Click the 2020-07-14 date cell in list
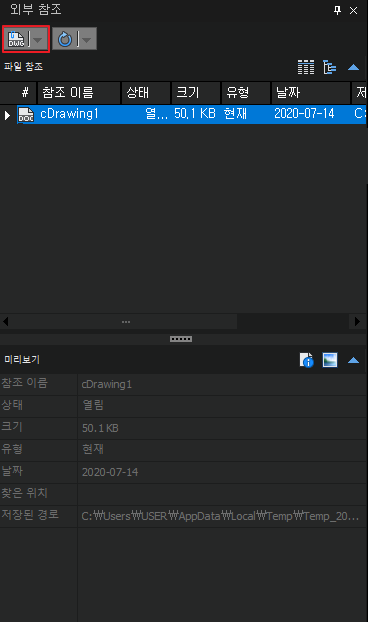The image size is (368, 622). (x=304, y=114)
